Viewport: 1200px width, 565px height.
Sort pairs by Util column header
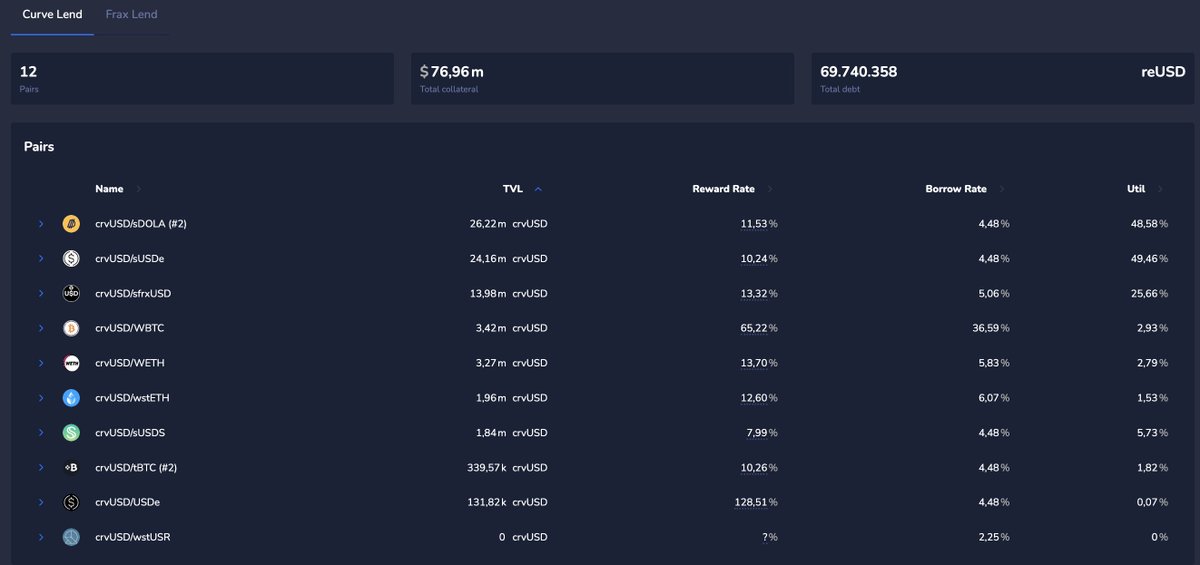[1136, 189]
